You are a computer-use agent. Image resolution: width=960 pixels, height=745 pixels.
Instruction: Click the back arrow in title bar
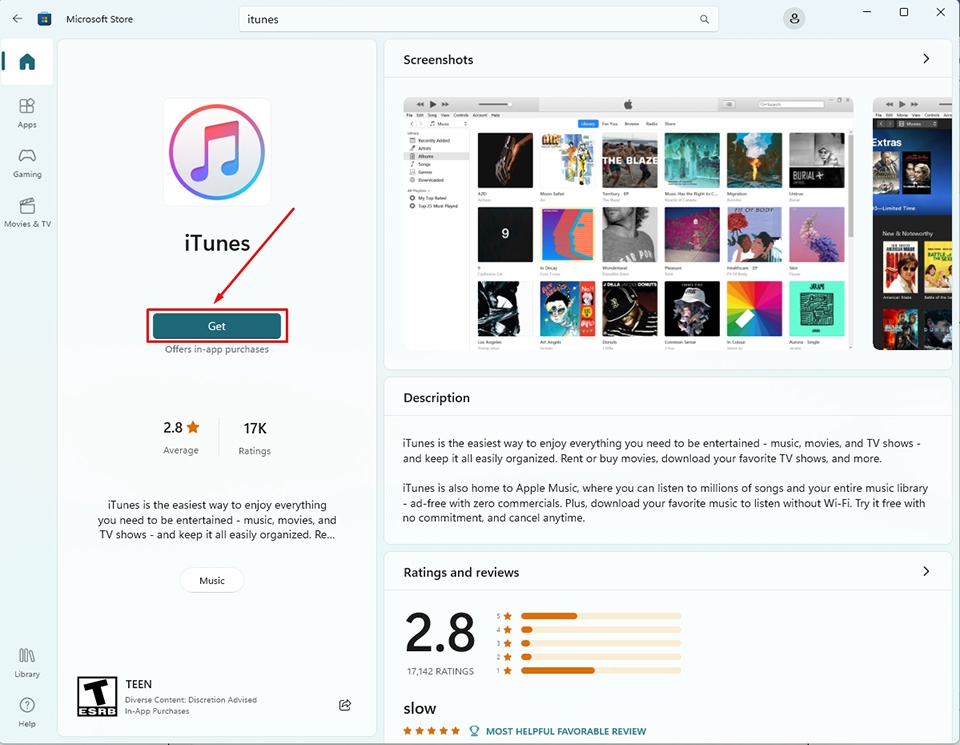pyautogui.click(x=17, y=18)
